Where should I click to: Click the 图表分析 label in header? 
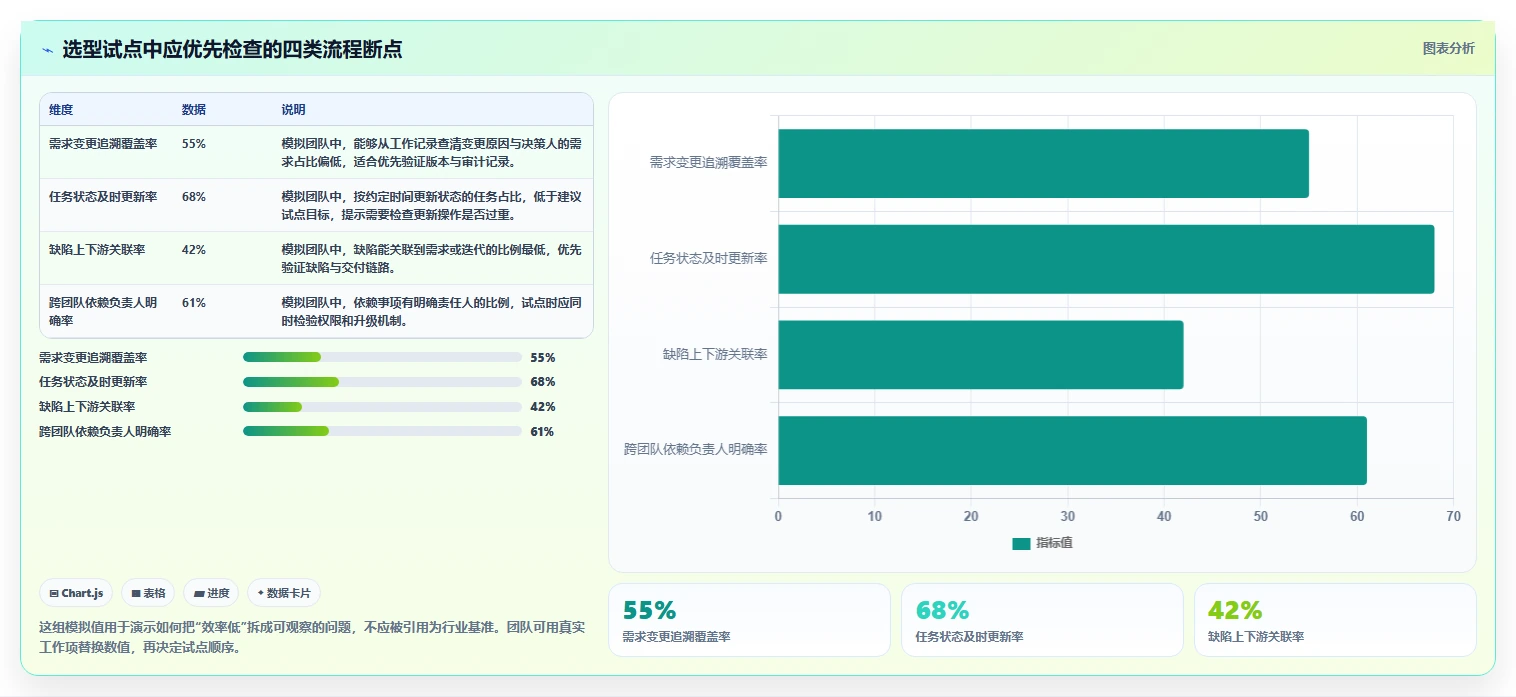coord(1448,48)
